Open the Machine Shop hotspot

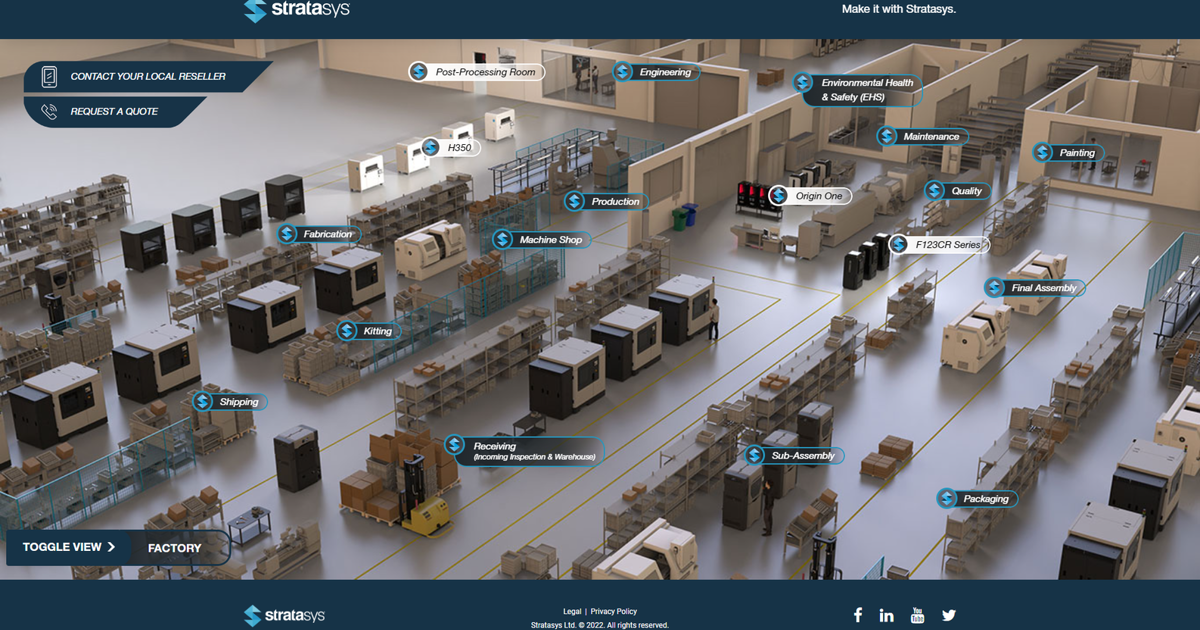(540, 239)
